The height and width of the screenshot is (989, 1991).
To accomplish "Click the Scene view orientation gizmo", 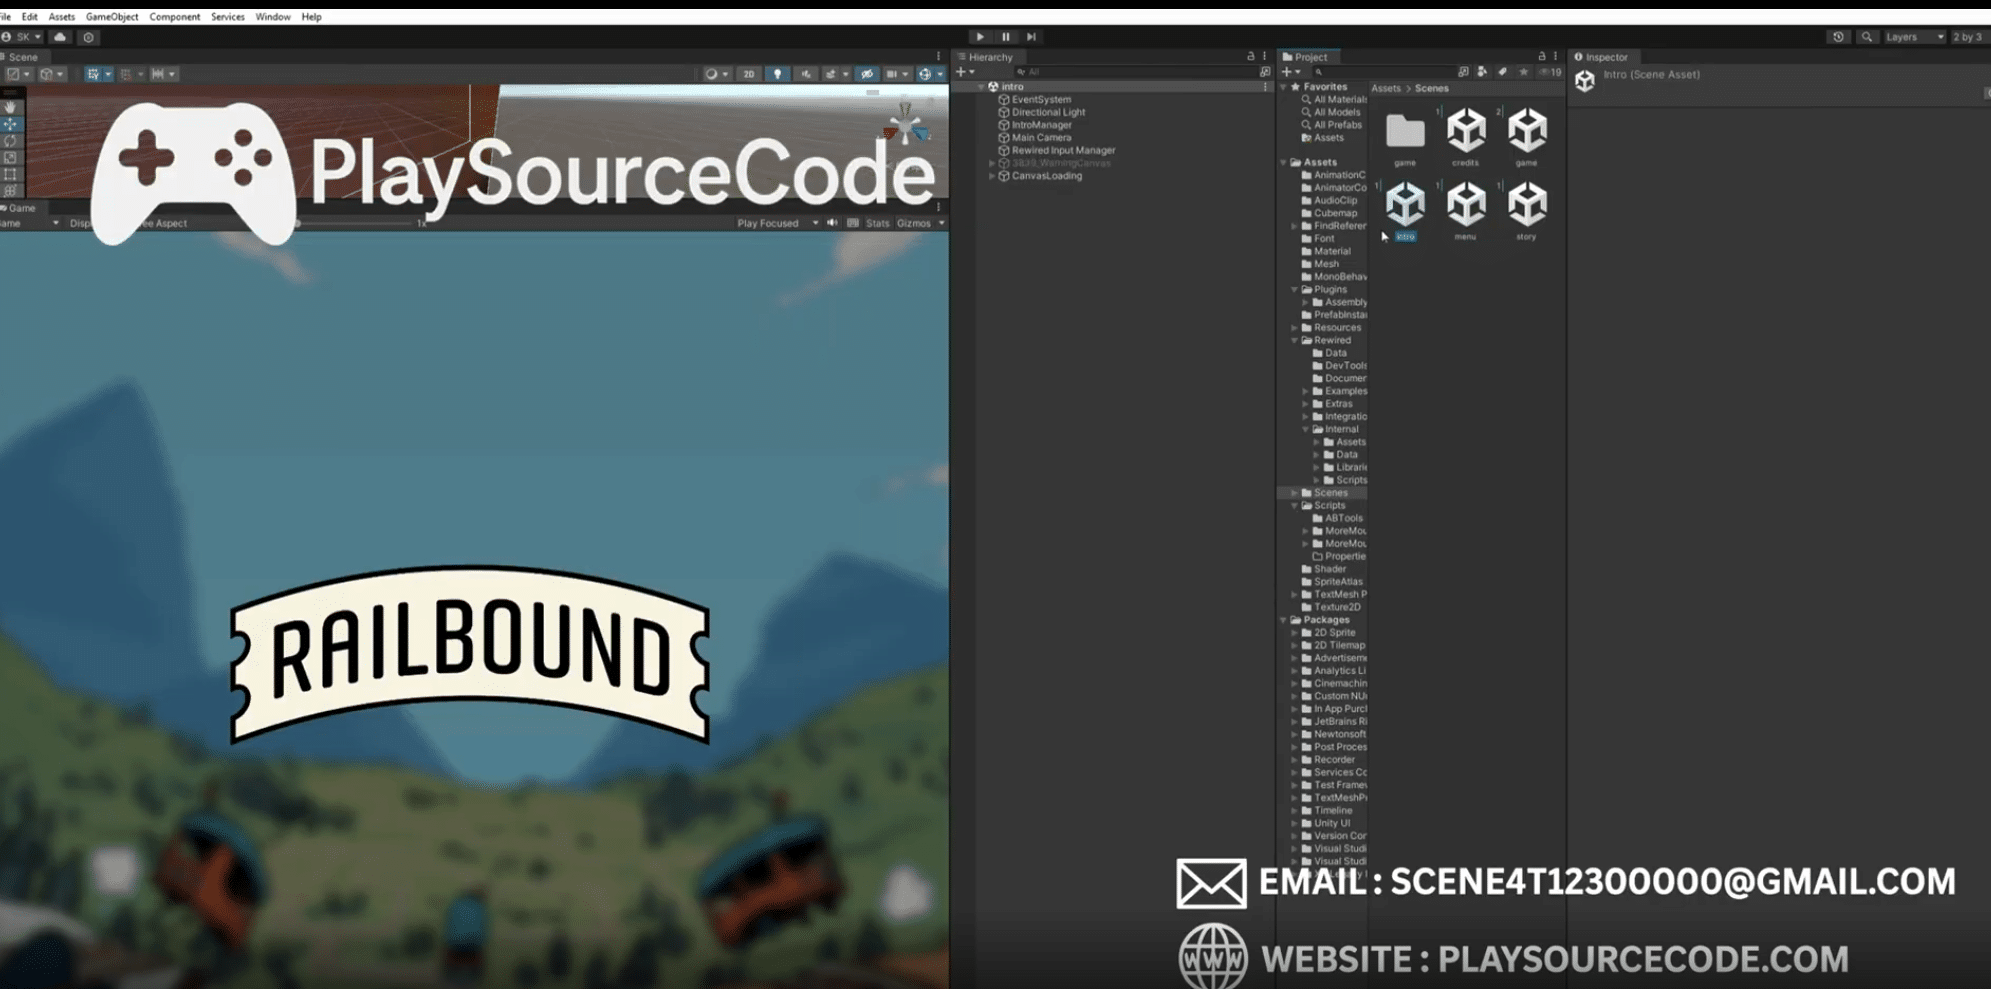I will click(905, 125).
